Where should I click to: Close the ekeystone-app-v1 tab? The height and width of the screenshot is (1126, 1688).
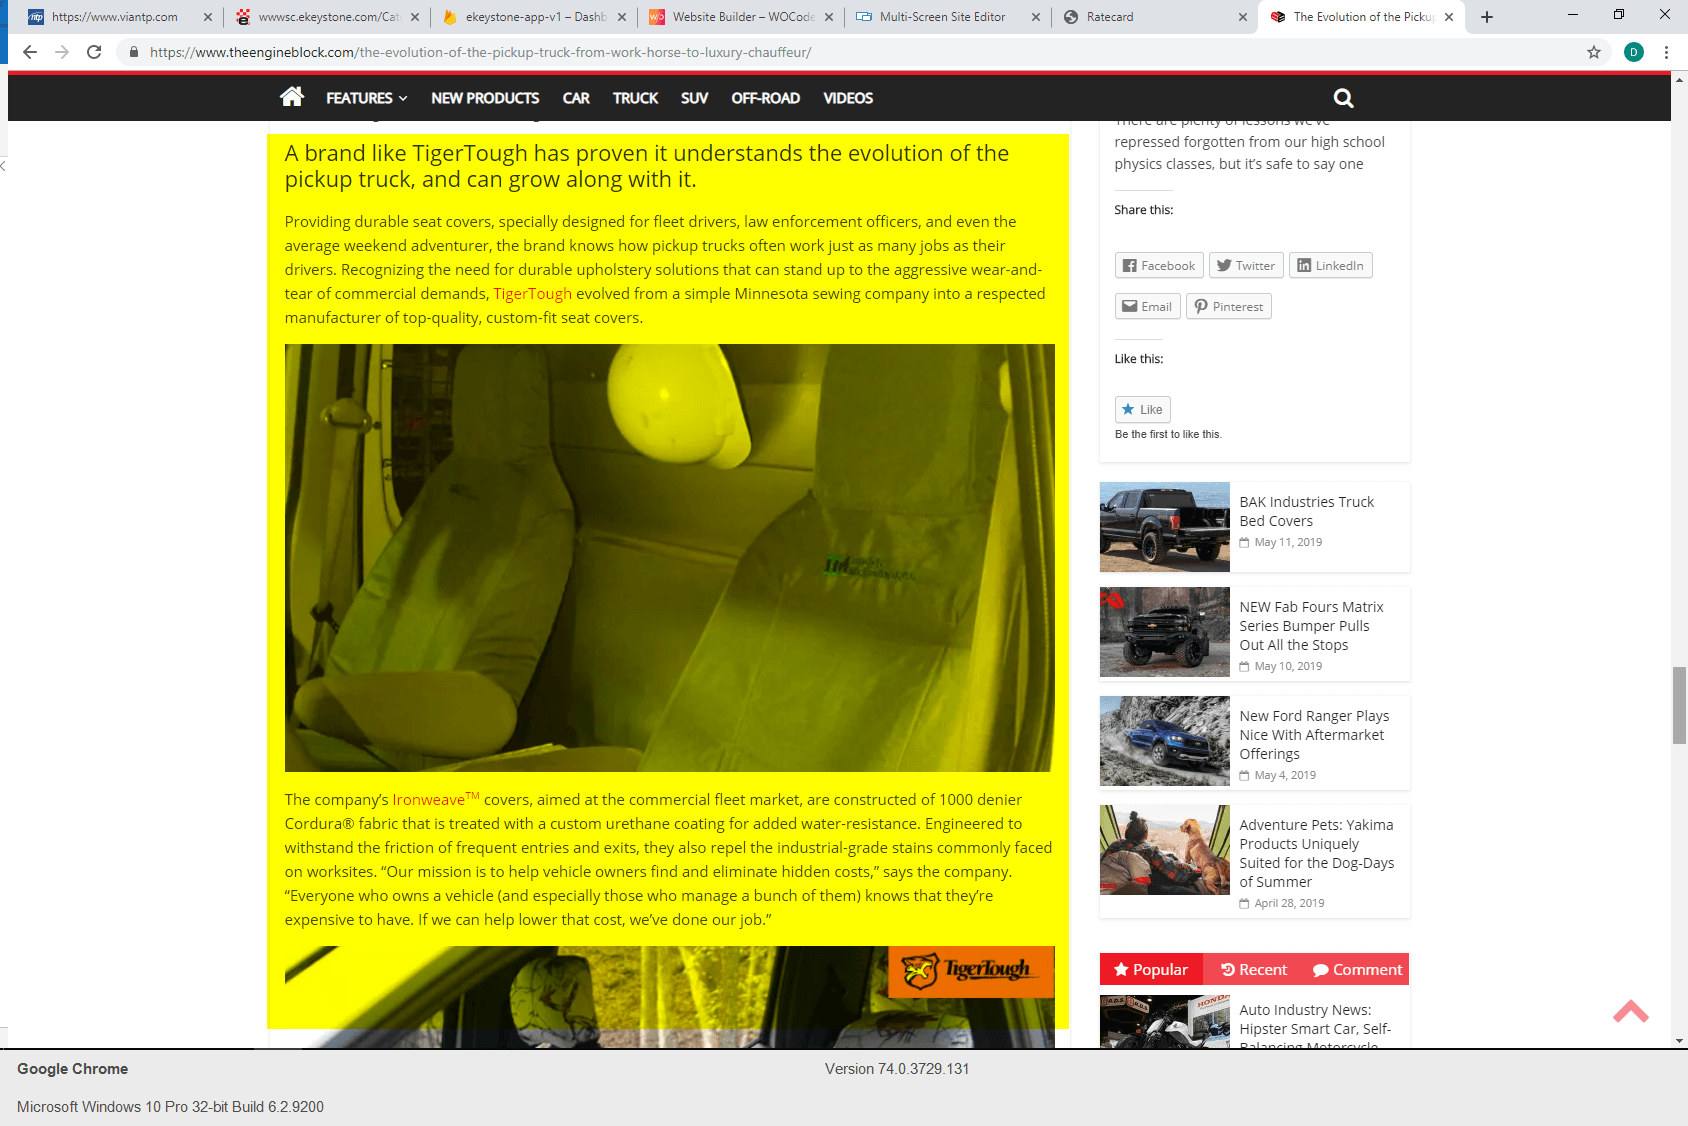(x=622, y=17)
